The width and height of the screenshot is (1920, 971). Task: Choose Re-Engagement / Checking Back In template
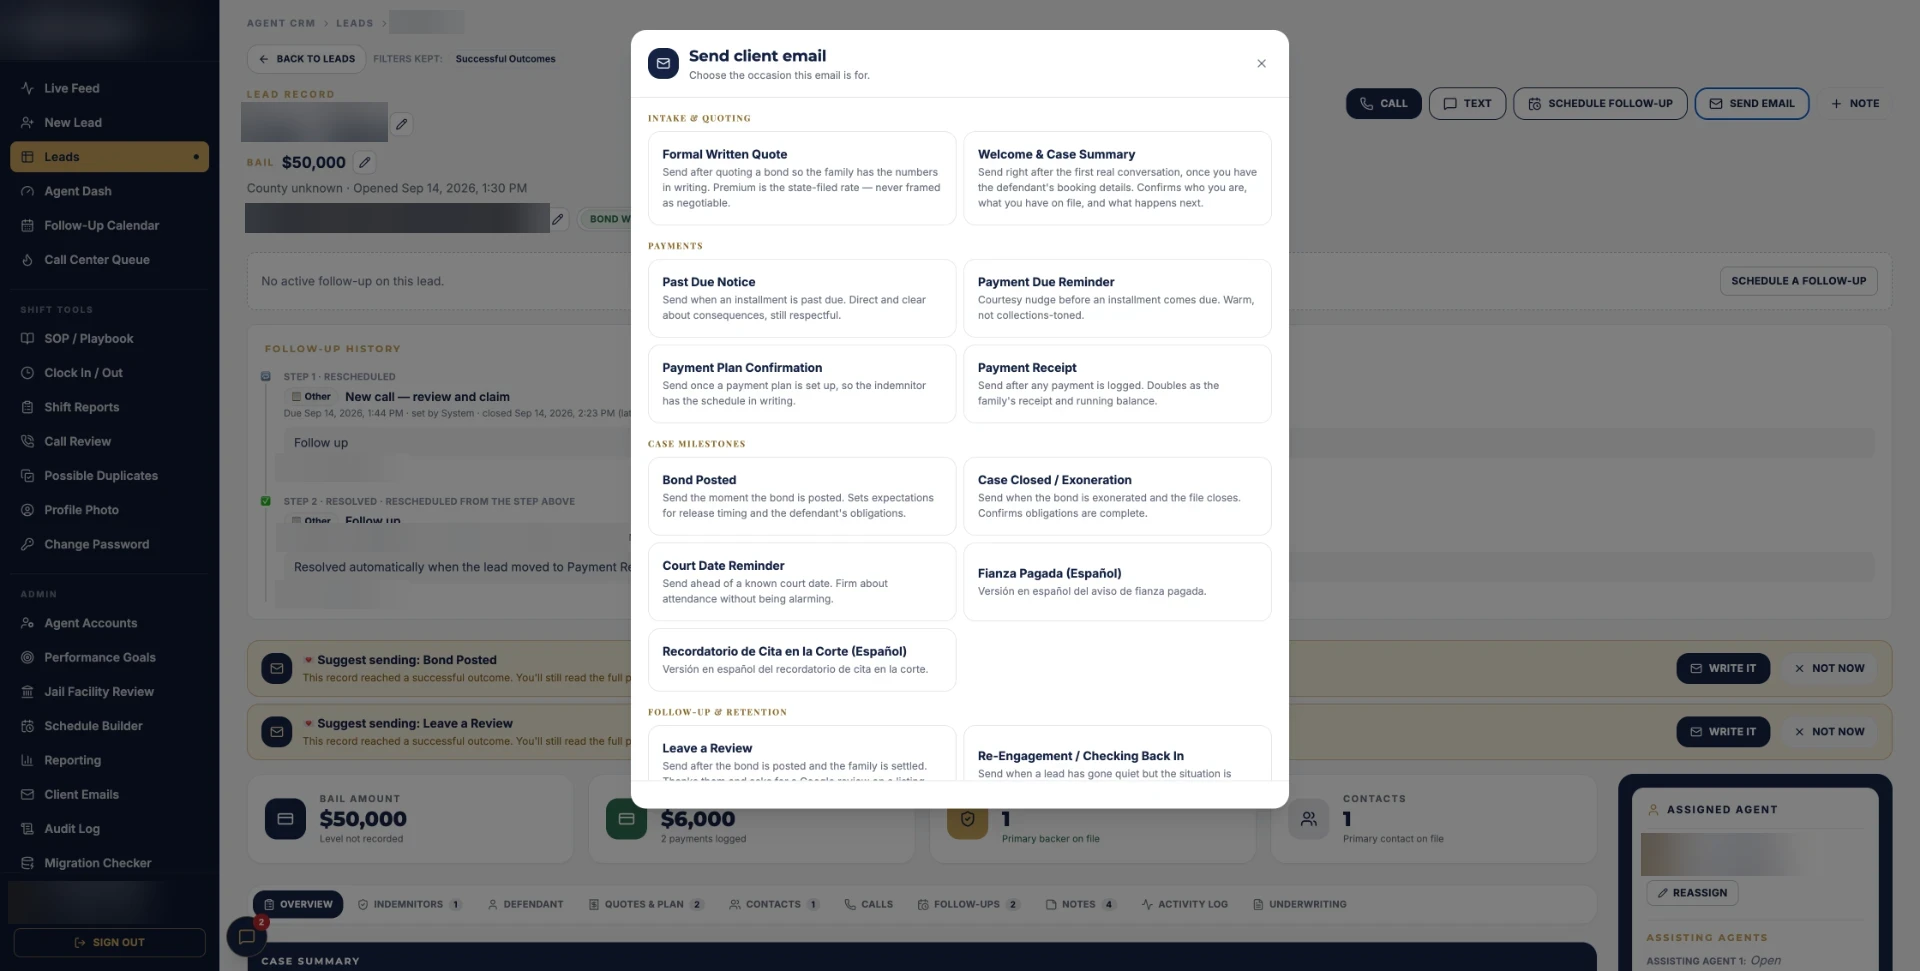pos(1117,754)
